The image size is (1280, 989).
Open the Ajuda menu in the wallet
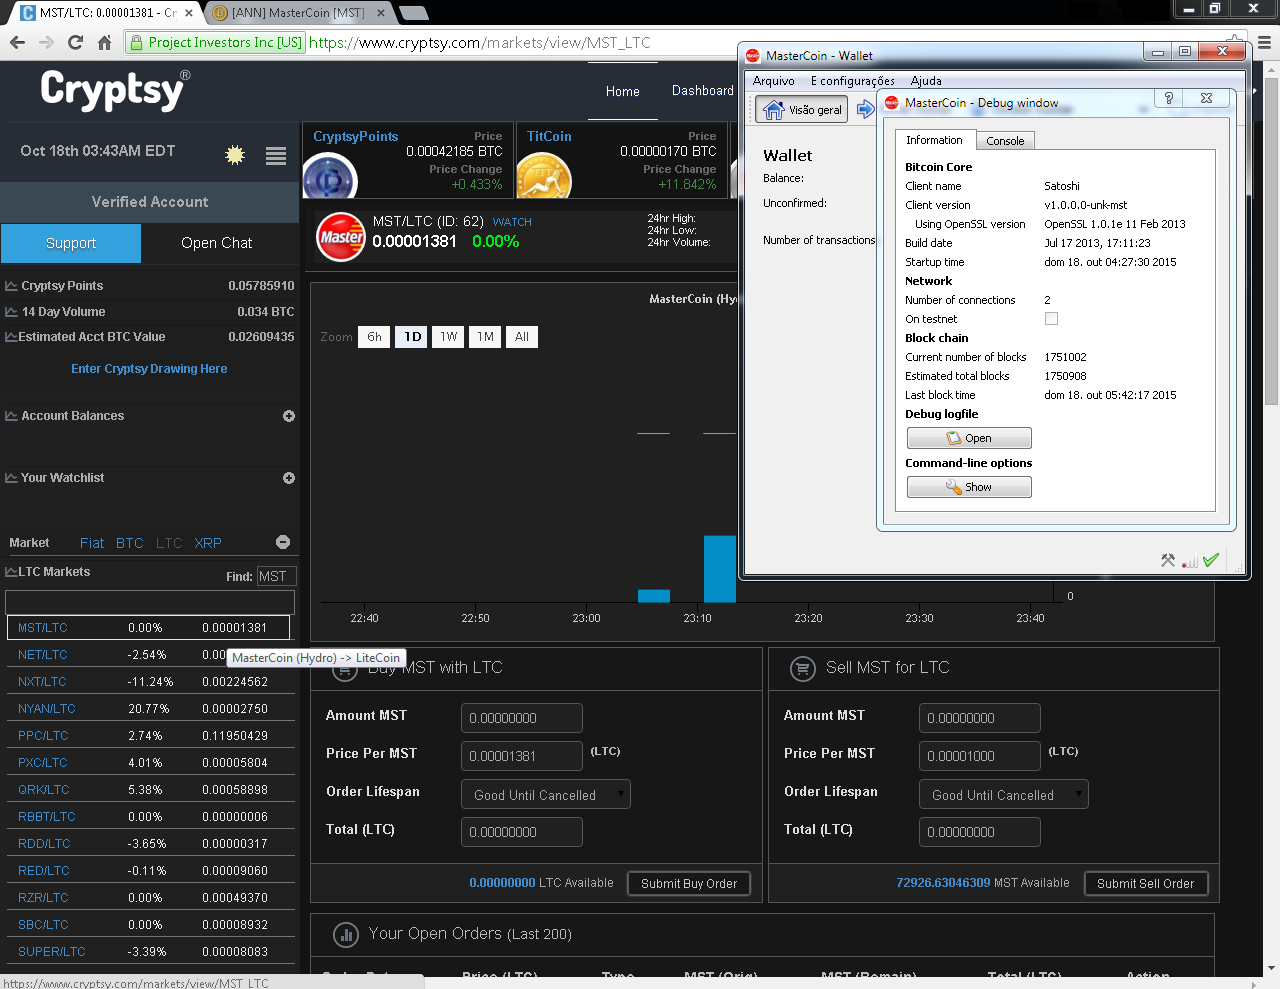pos(926,81)
